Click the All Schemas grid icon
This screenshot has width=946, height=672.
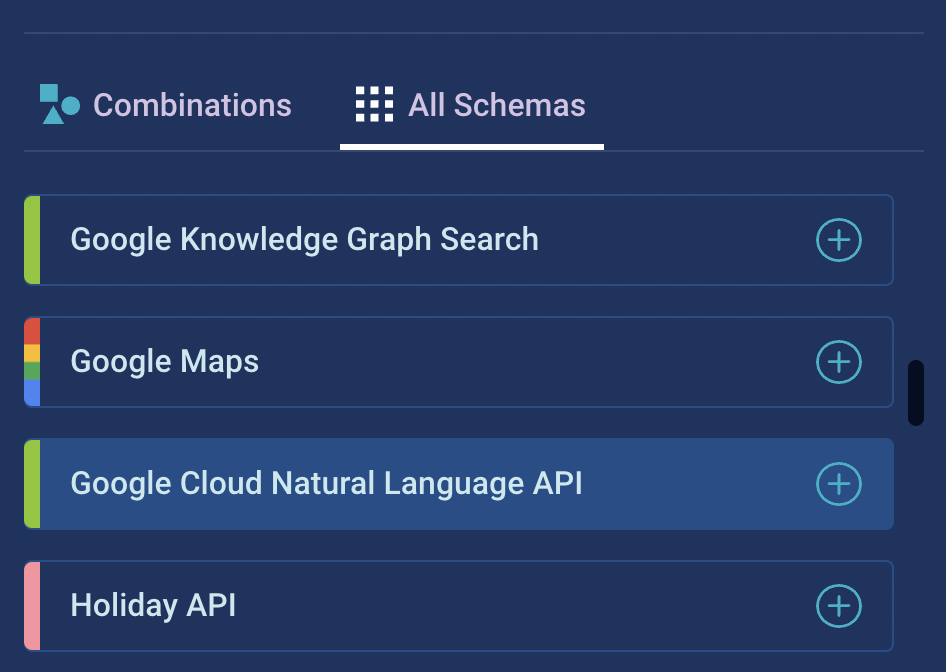[374, 104]
